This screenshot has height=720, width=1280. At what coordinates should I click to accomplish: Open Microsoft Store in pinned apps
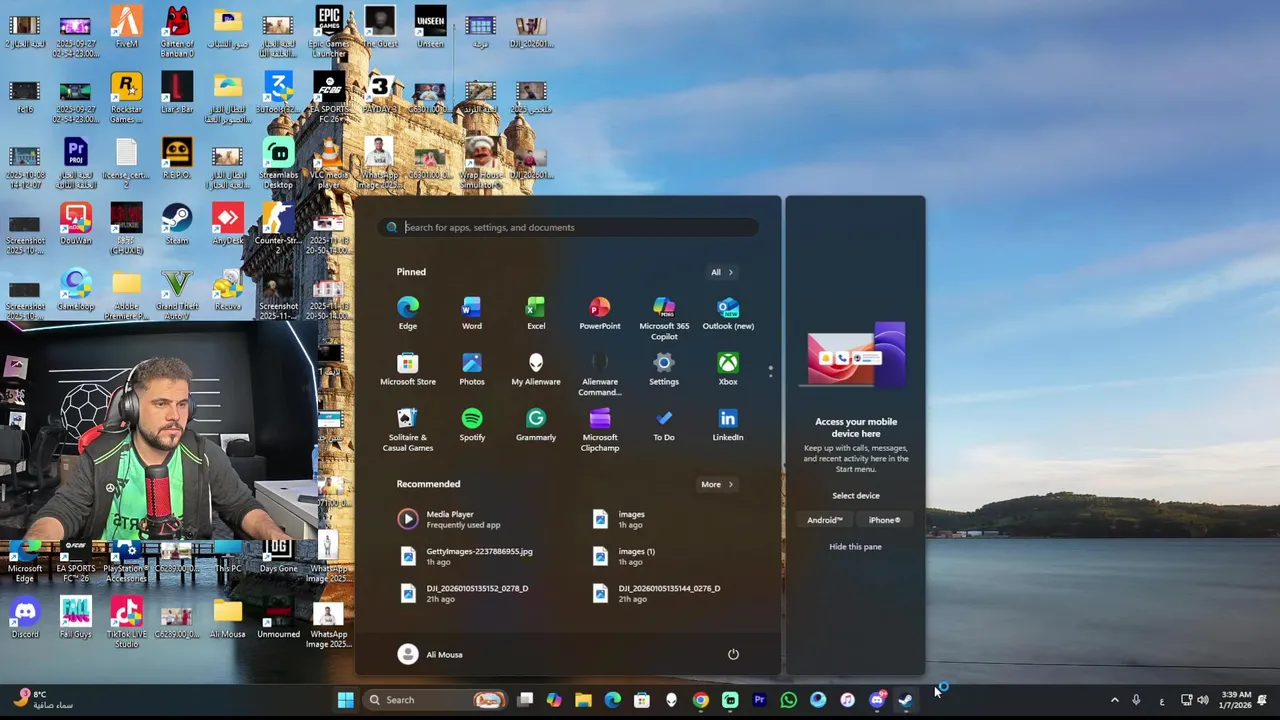coord(408,369)
